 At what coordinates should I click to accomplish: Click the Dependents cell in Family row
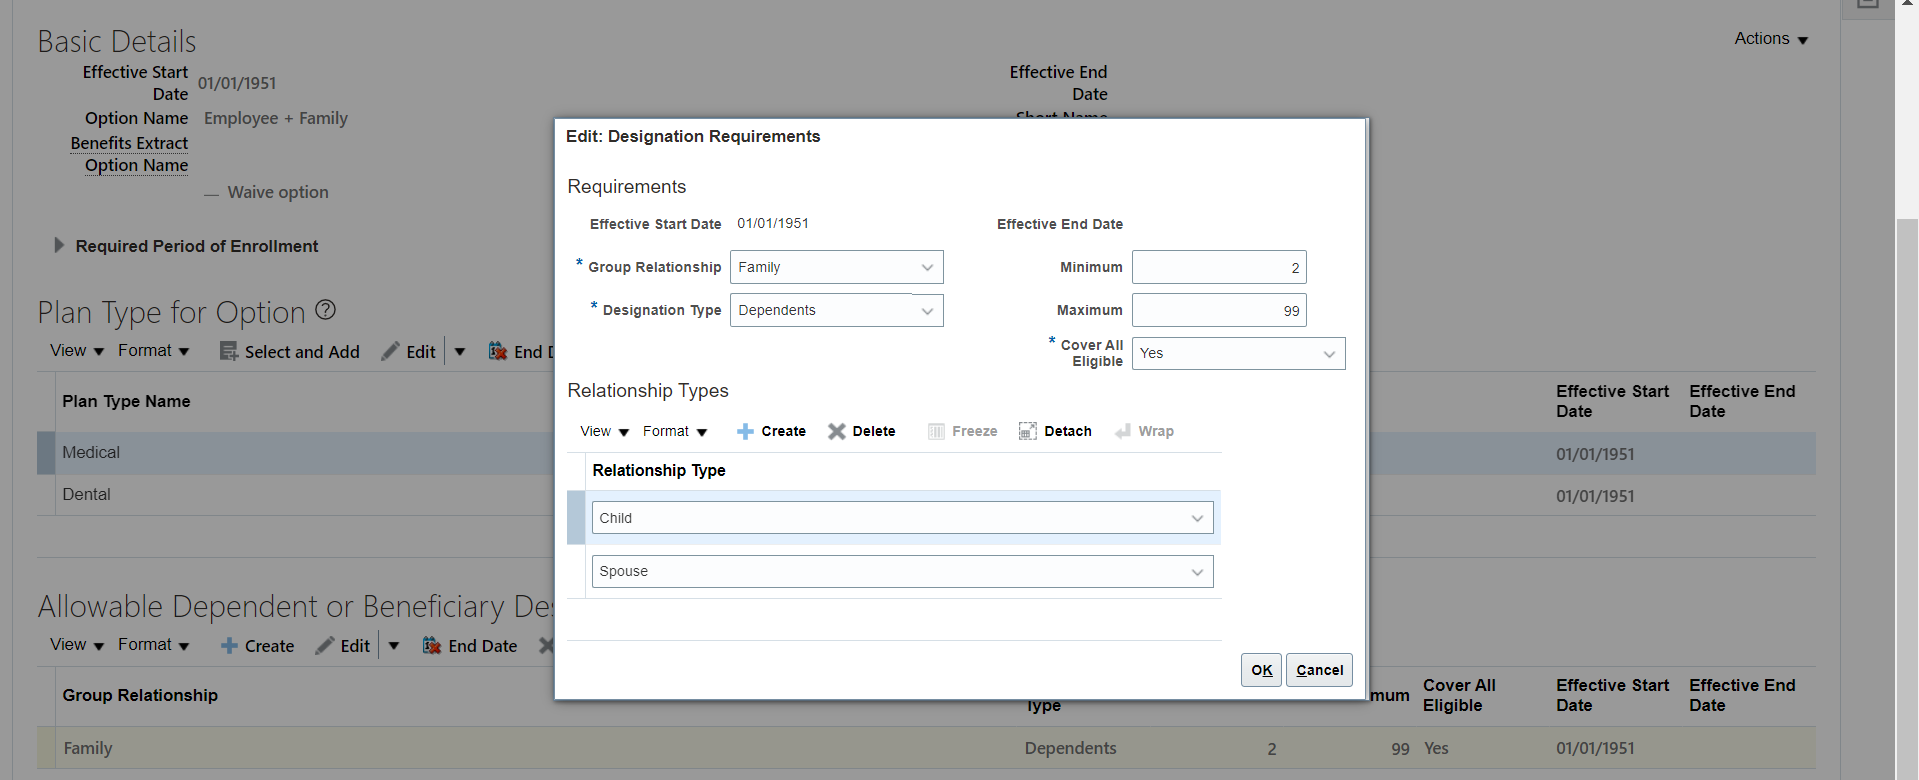click(1070, 748)
